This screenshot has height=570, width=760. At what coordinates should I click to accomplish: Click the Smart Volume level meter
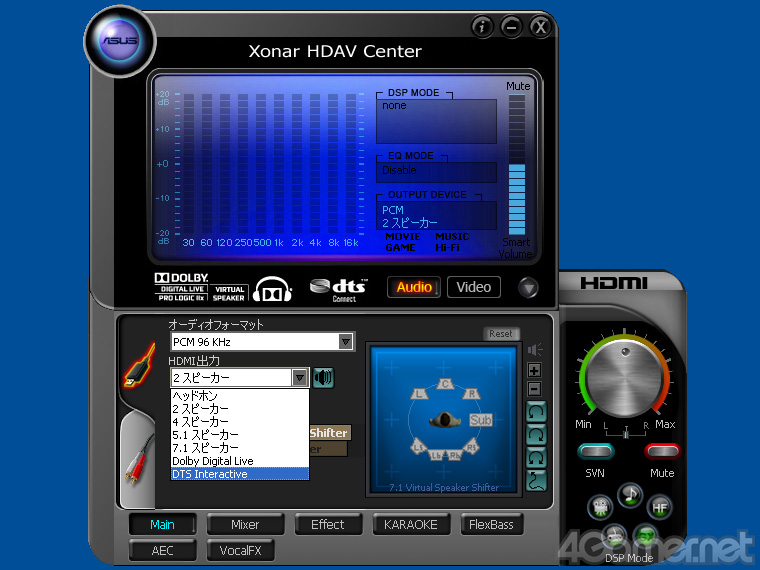pos(517,165)
